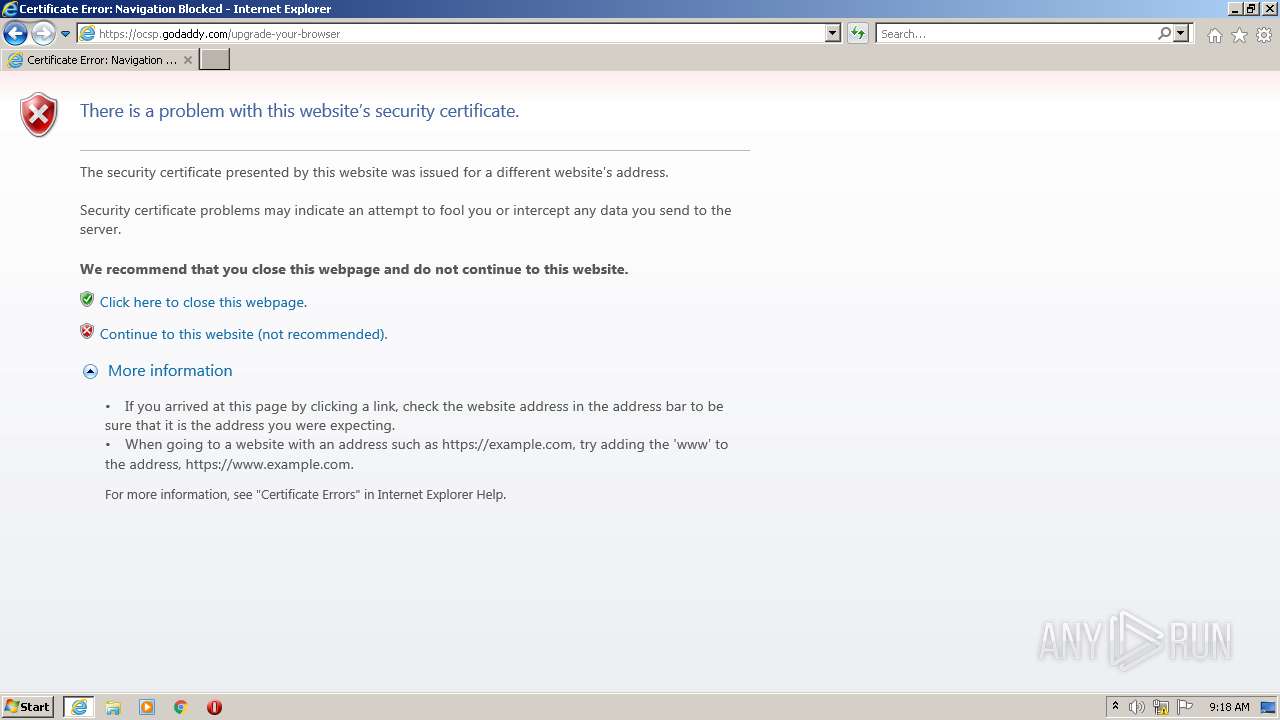Open Internet Explorer taskbar icon

(x=79, y=707)
